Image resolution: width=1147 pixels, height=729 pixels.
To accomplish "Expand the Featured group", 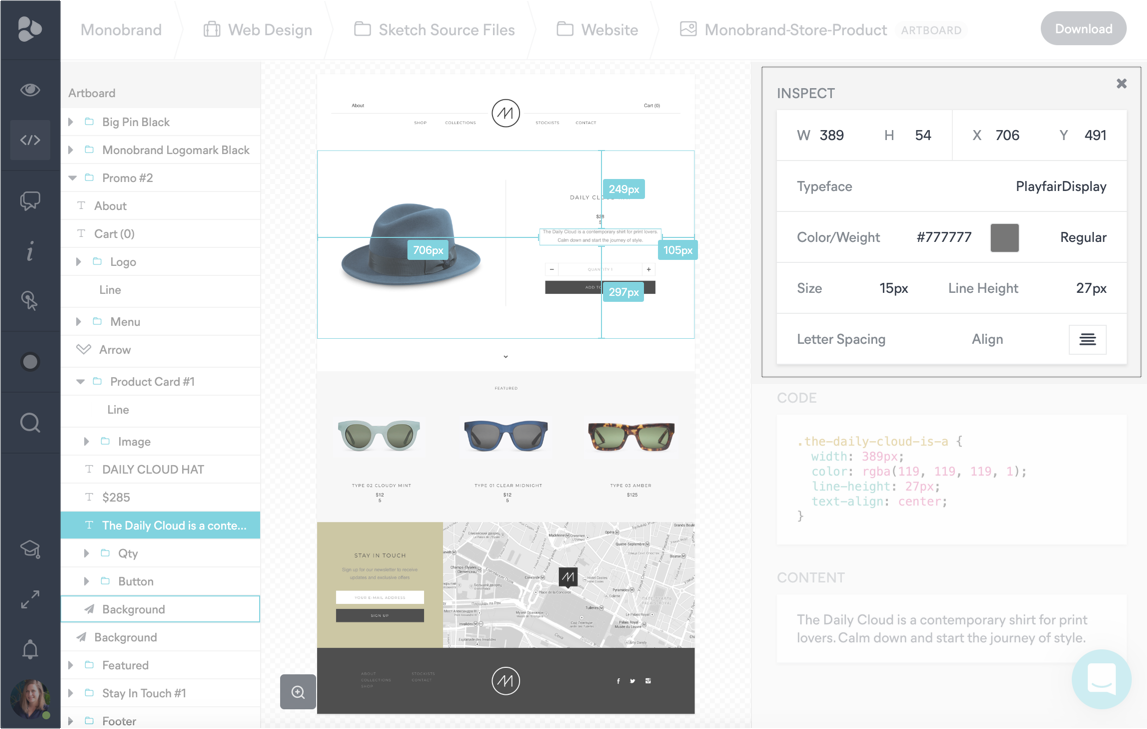I will coord(71,665).
